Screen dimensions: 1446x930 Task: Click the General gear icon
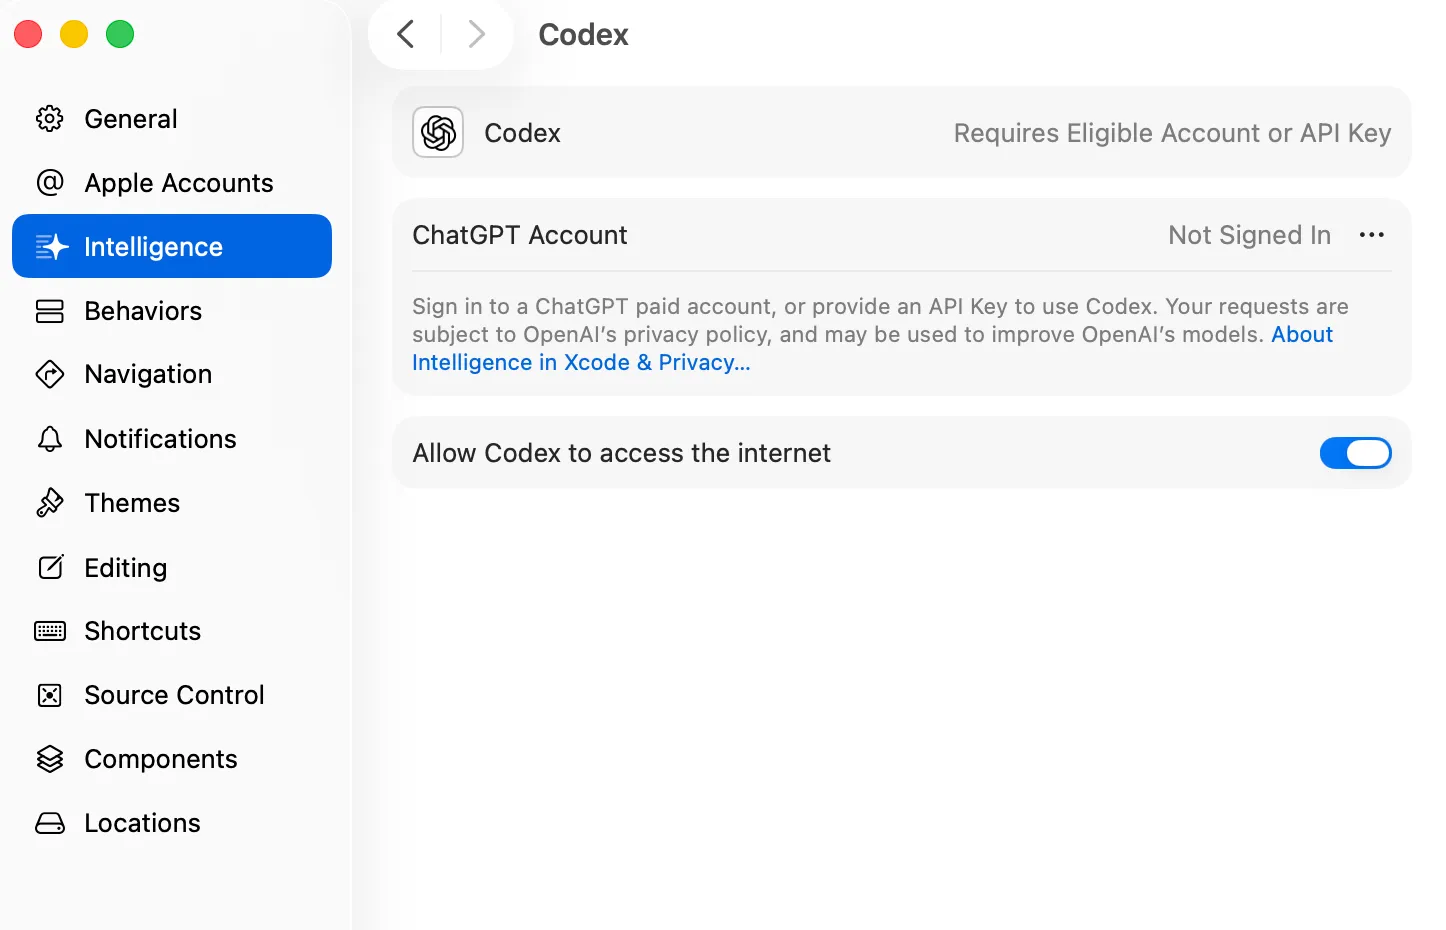[x=50, y=119]
